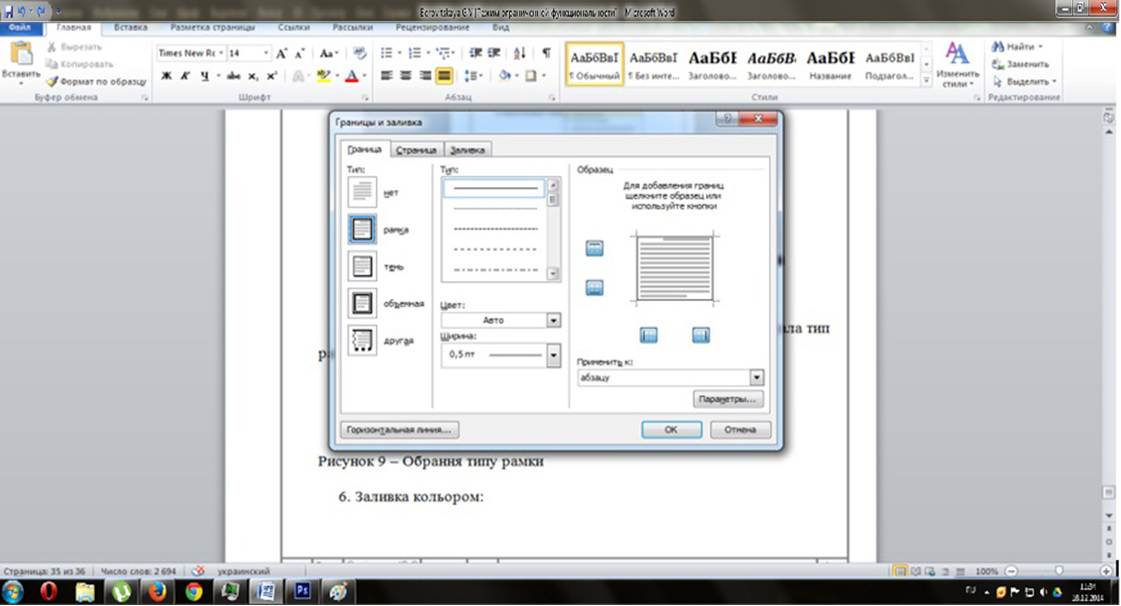Open the 'Применить к' dropdown list

click(x=756, y=378)
